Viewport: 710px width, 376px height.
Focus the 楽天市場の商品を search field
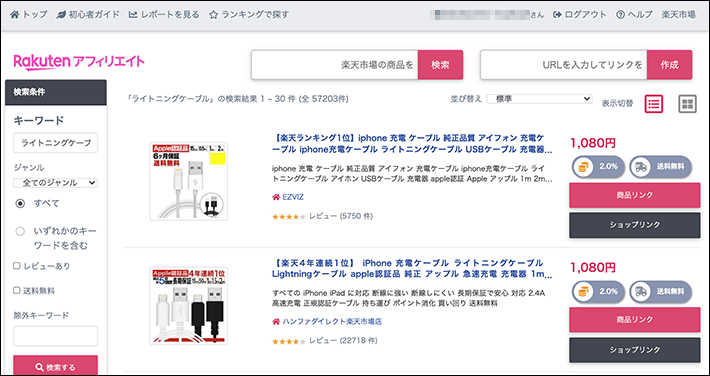pos(335,65)
